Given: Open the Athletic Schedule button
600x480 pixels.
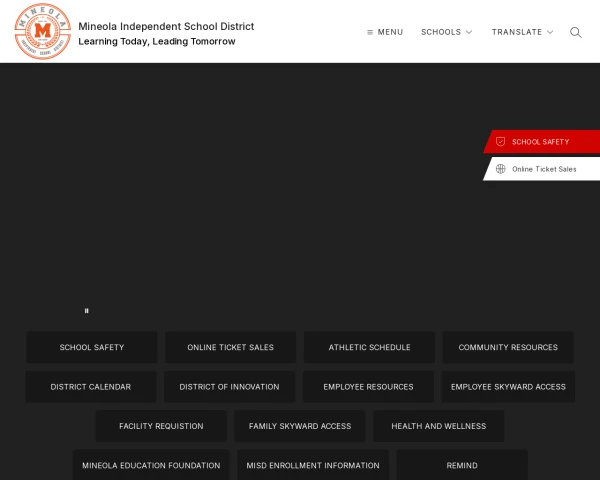Looking at the screenshot, I should [369, 347].
